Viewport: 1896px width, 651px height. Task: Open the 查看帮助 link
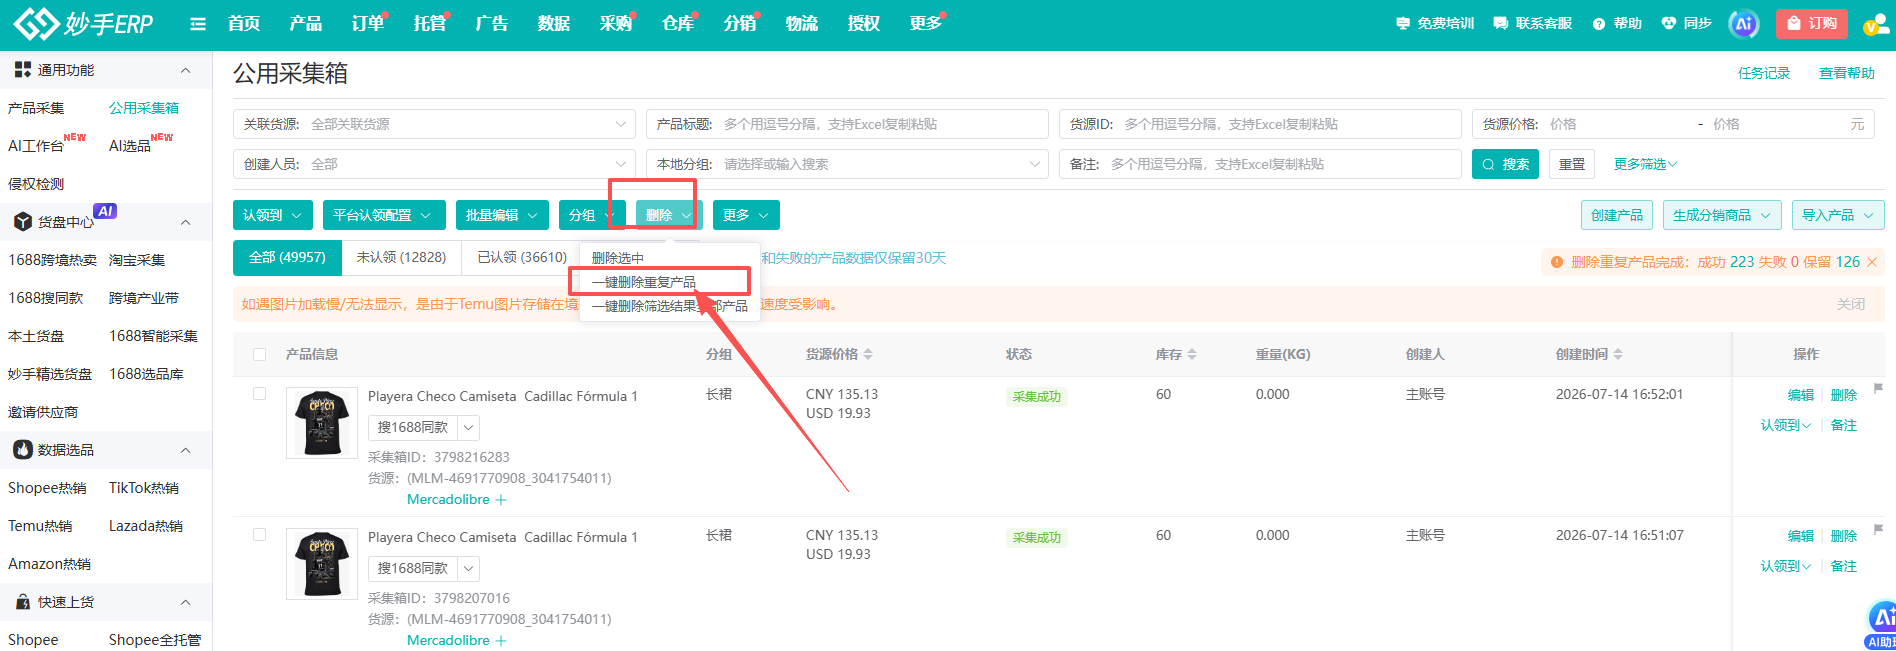pyautogui.click(x=1846, y=73)
